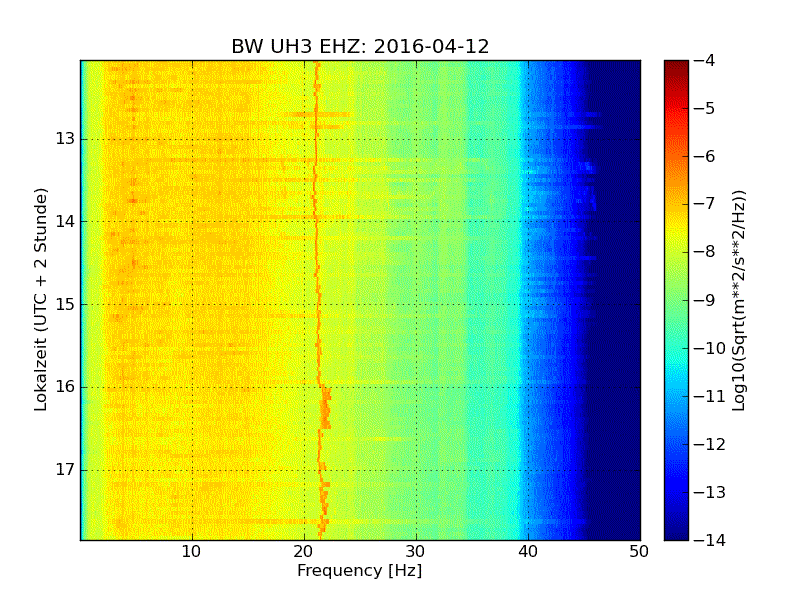This screenshot has width=800, height=600.
Task: Click the dark blue bottom of the colorbar
Action: tap(676, 531)
